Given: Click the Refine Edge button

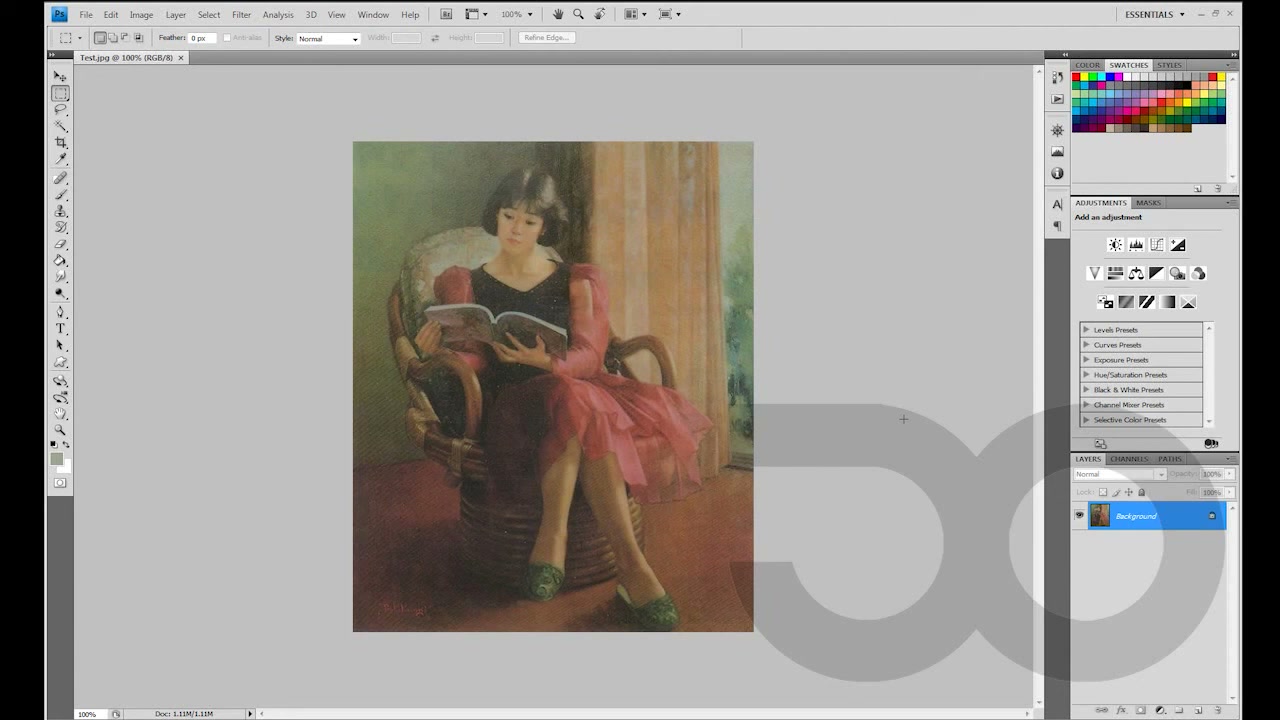Looking at the screenshot, I should click(547, 38).
